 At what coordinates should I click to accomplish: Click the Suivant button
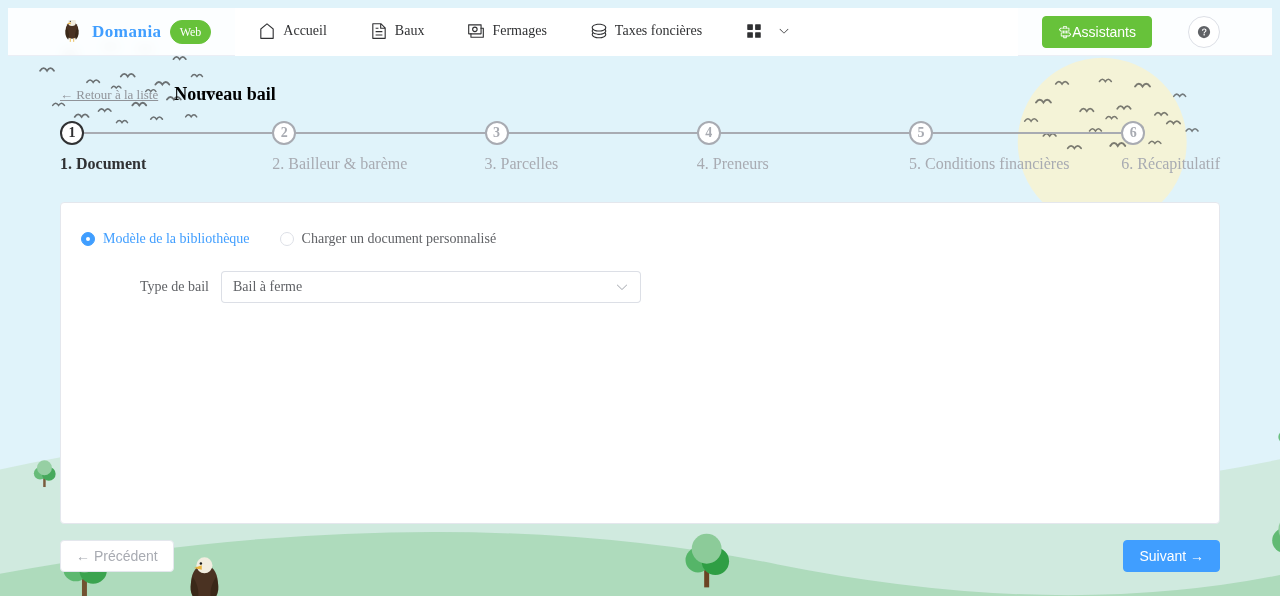pyautogui.click(x=1171, y=556)
